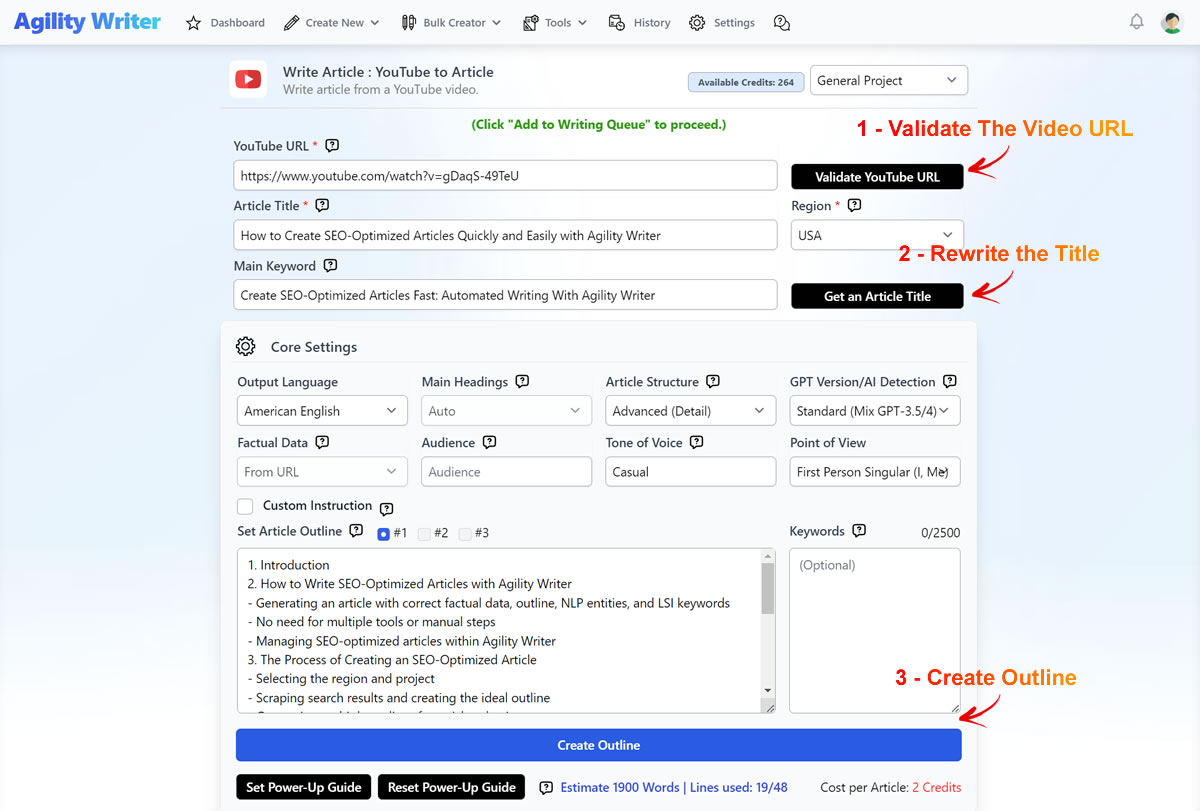This screenshot has height=811, width=1200.
Task: Open the General Project dropdown
Action: point(889,80)
